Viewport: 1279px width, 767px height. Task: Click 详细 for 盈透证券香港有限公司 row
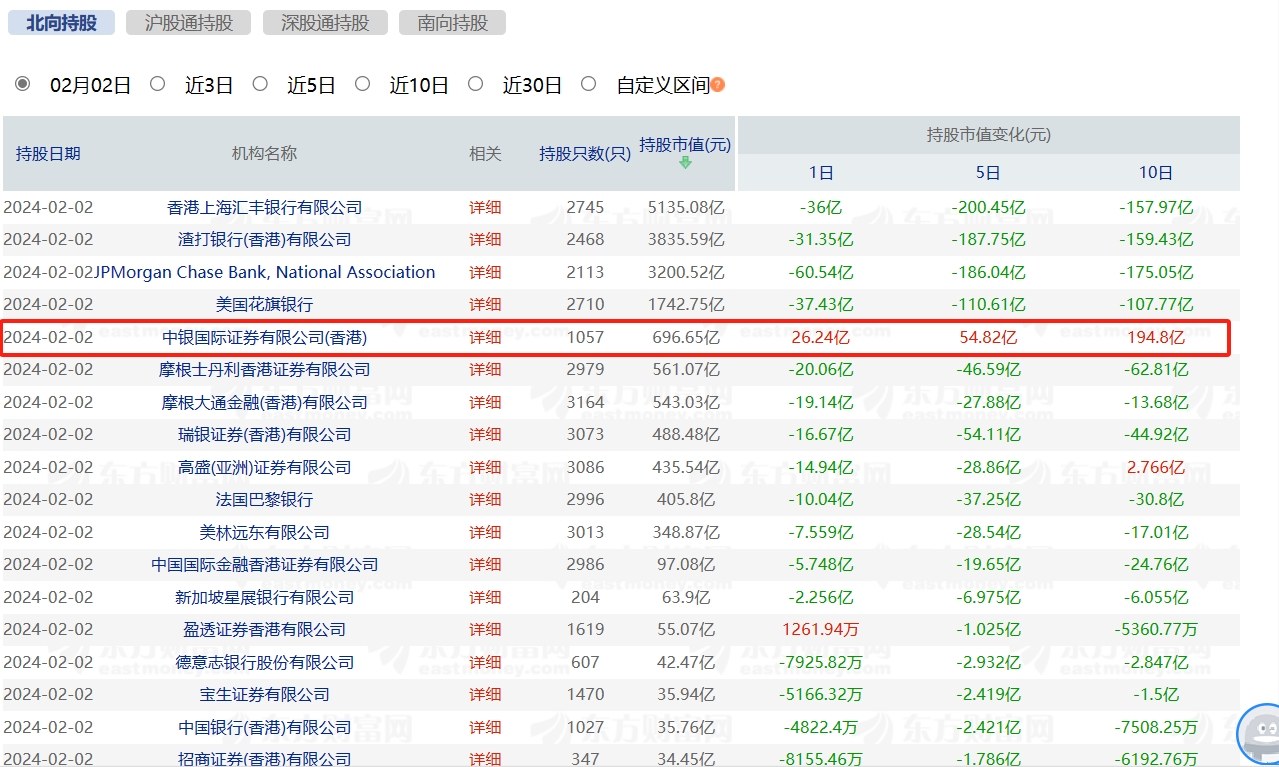point(485,629)
